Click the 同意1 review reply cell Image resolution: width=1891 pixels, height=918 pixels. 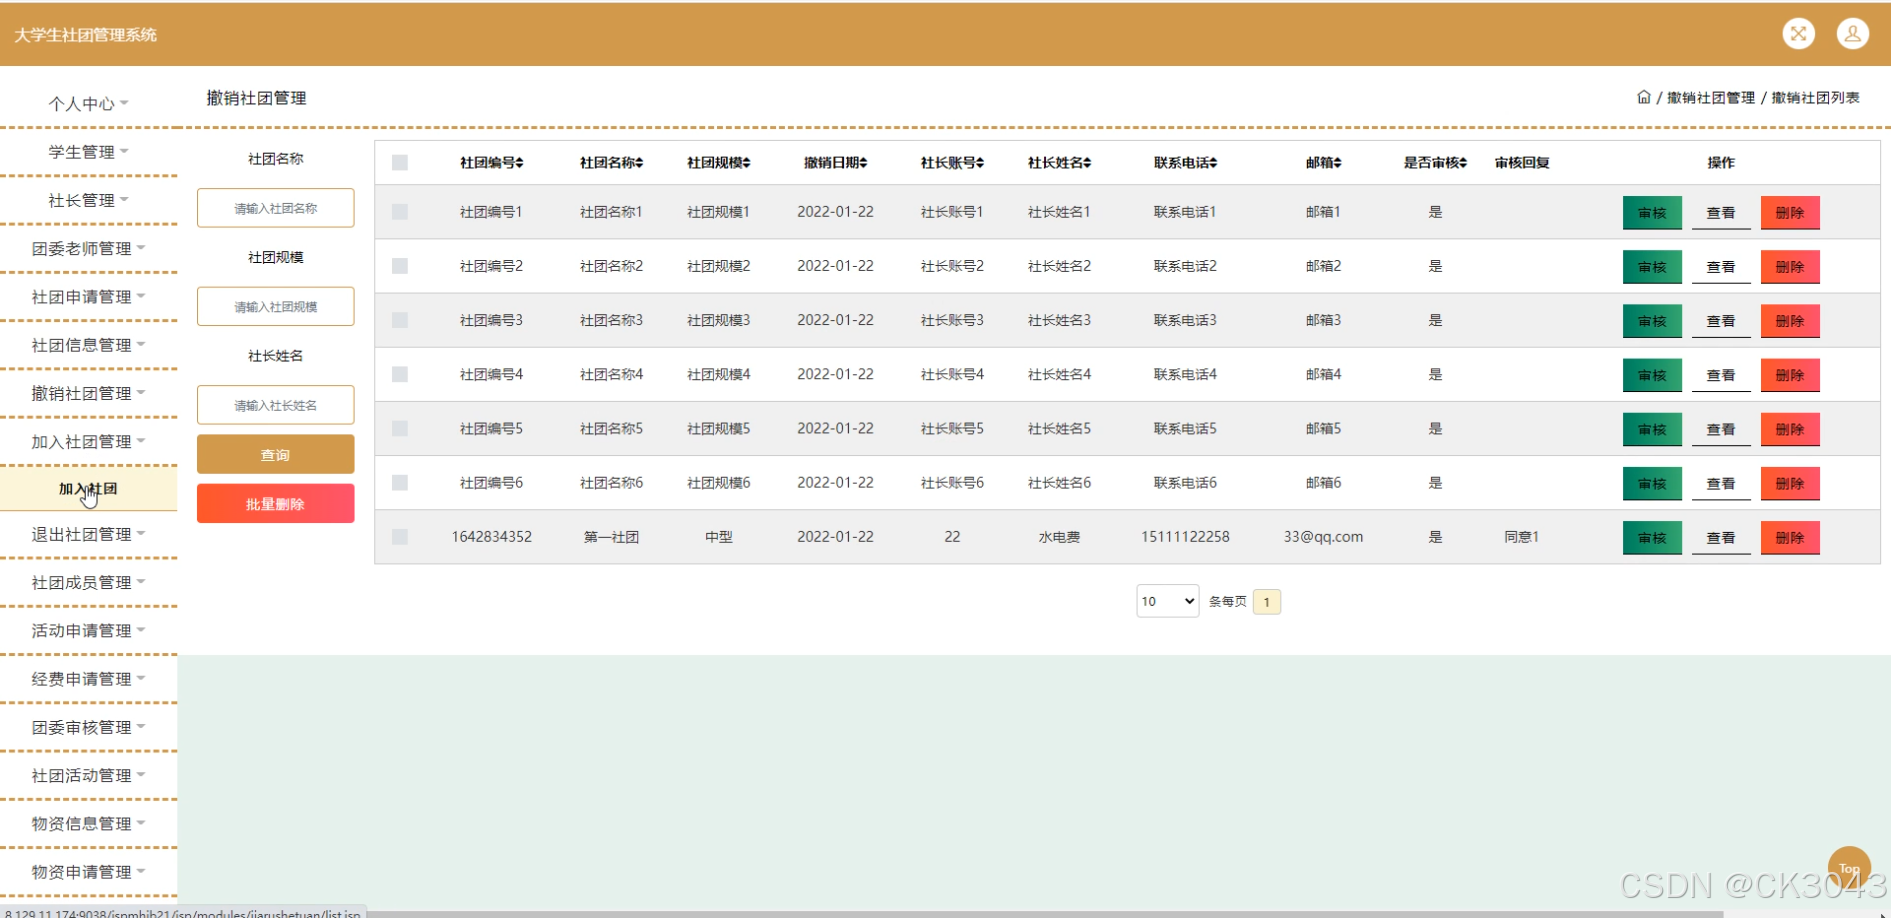(1521, 537)
